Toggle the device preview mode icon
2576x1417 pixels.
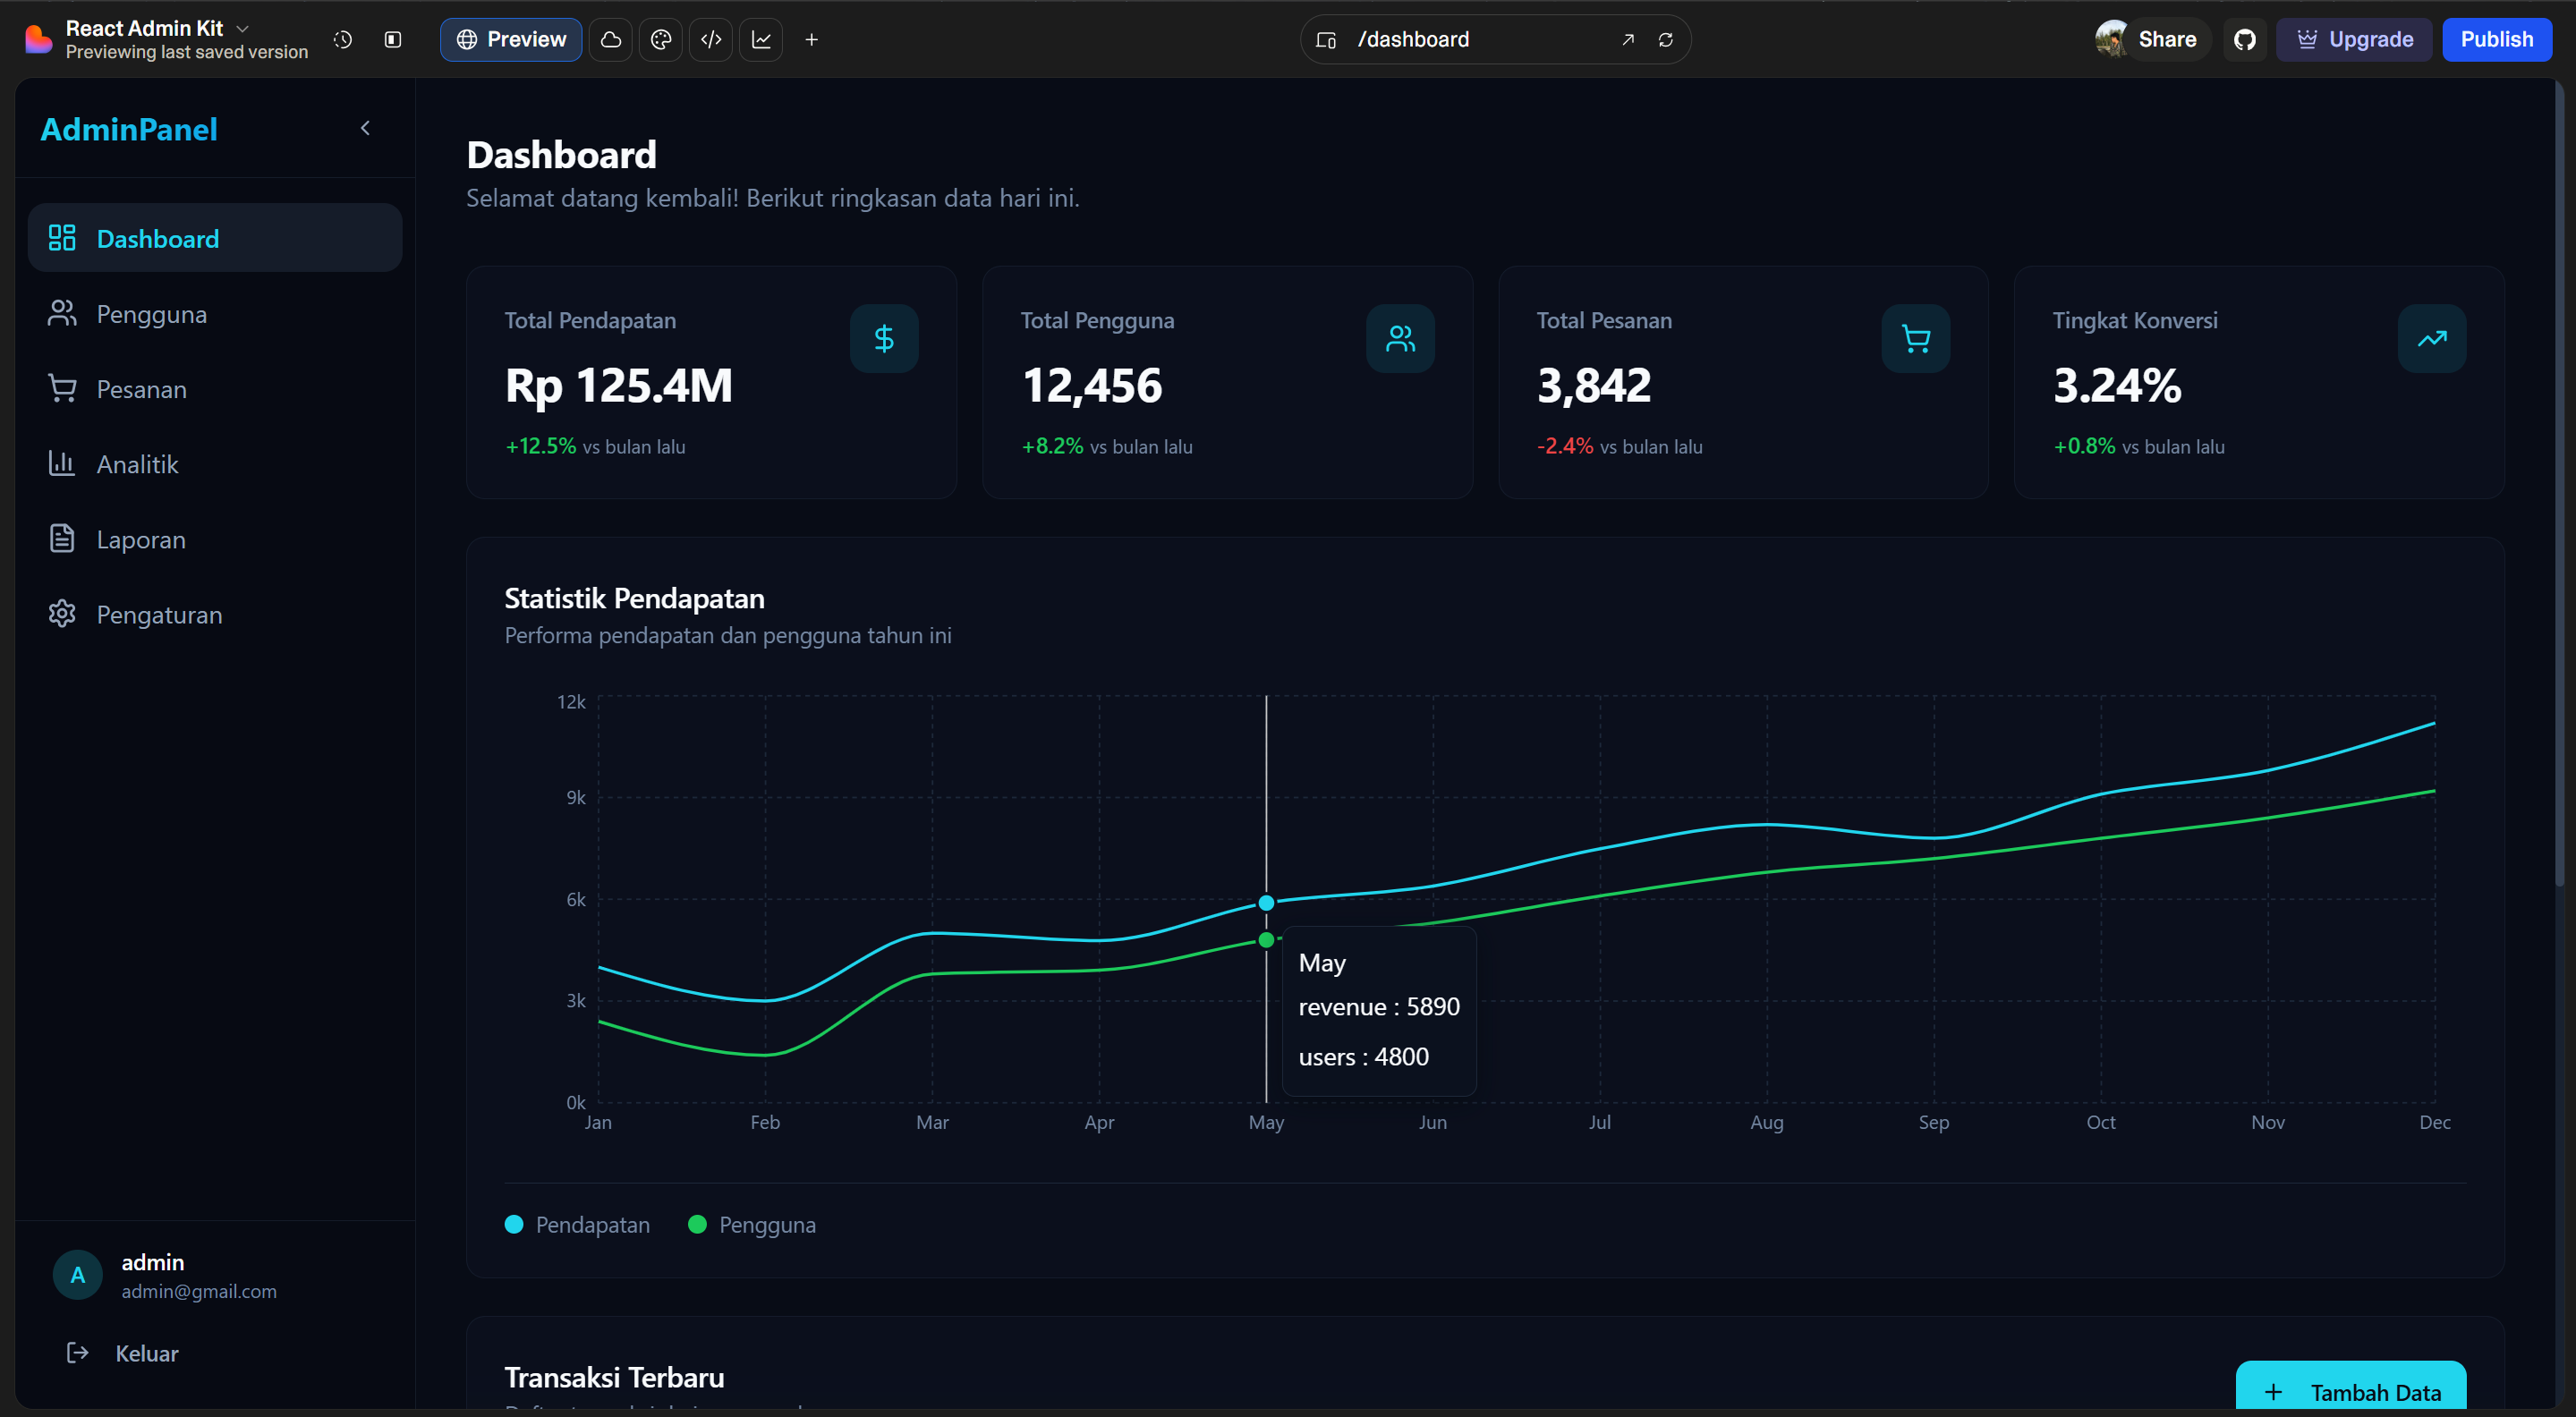pos(1325,40)
